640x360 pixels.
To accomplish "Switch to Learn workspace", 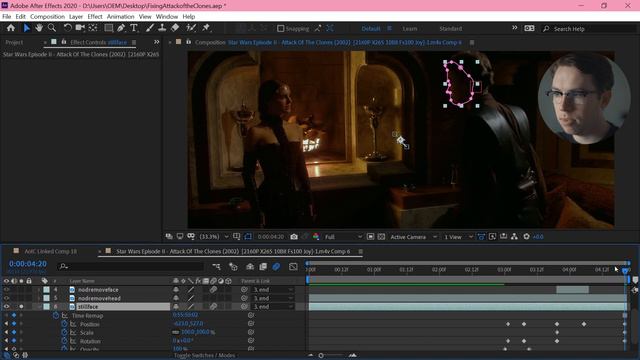I will tap(410, 29).
